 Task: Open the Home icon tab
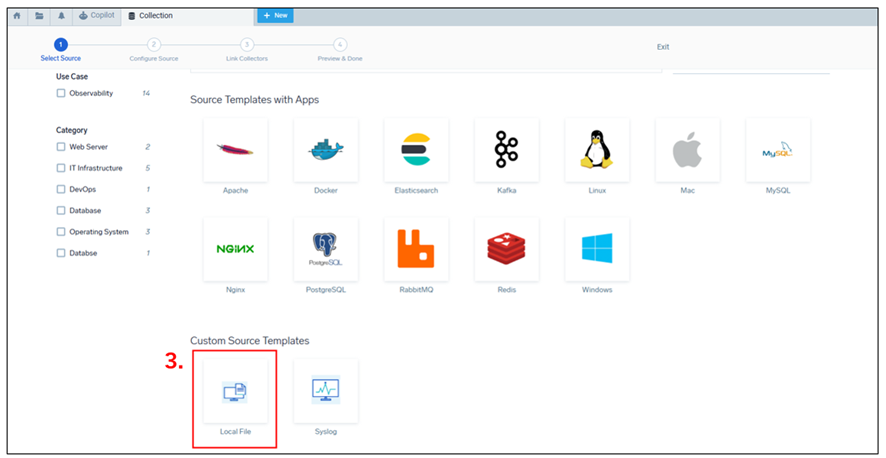tap(17, 16)
